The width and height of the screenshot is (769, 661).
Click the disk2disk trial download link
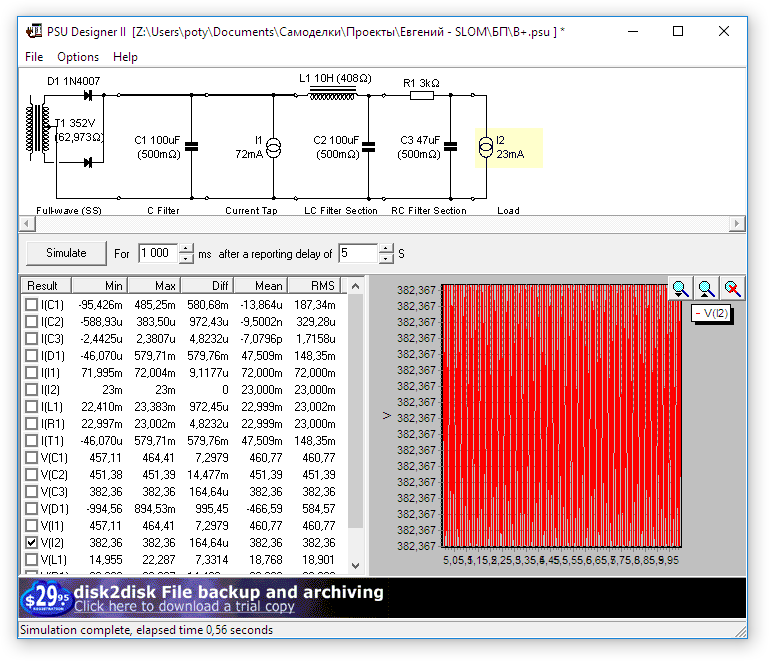click(x=184, y=606)
